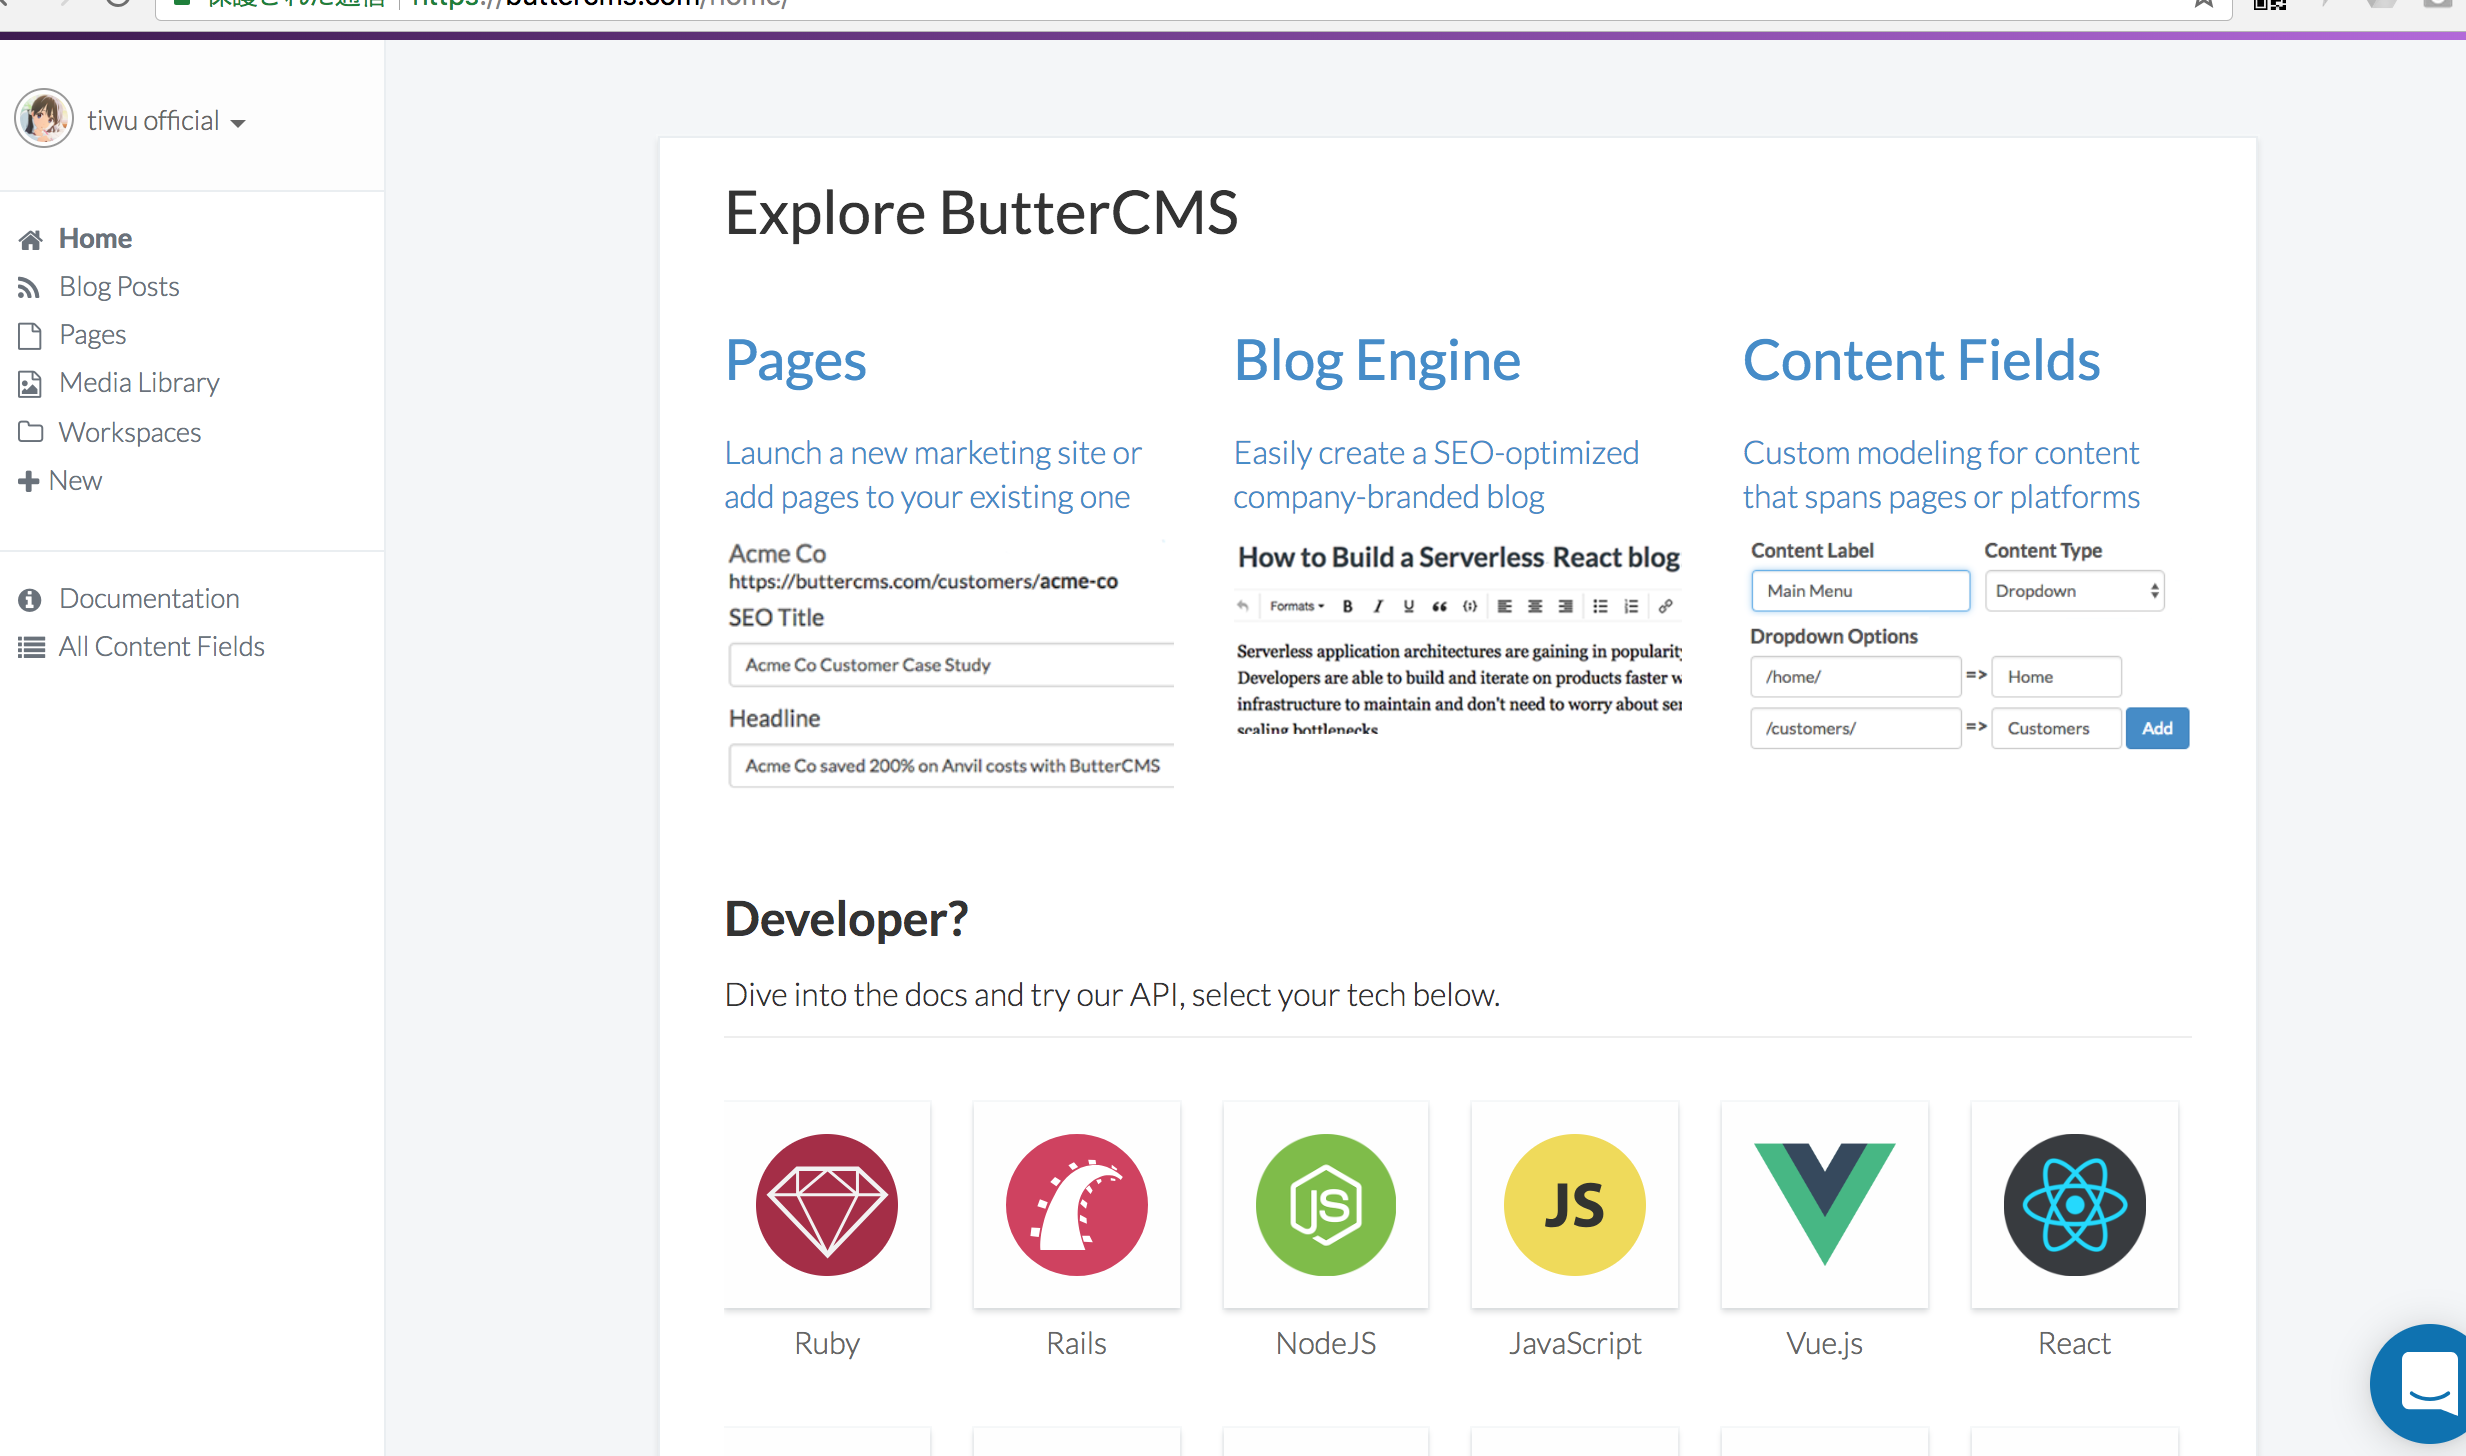Open Blog Posts in the sidebar
2466x1456 pixels.
tap(119, 286)
